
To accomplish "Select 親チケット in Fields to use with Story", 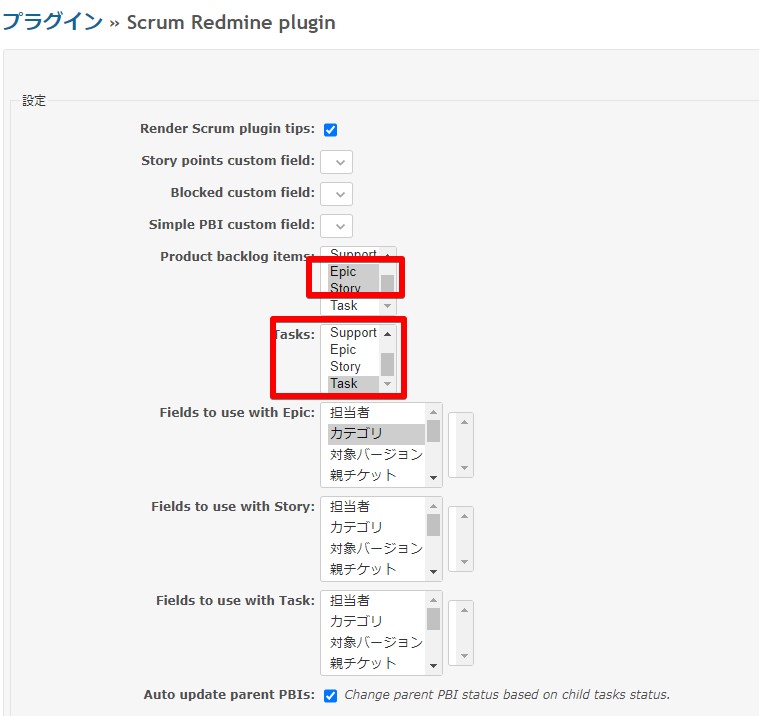I will tap(377, 569).
